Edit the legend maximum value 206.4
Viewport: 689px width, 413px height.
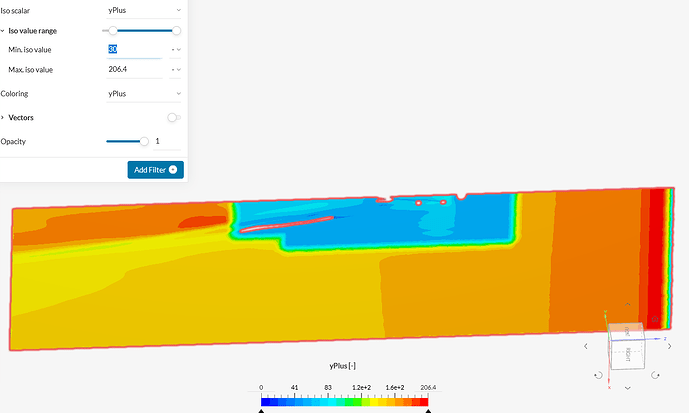pos(428,388)
